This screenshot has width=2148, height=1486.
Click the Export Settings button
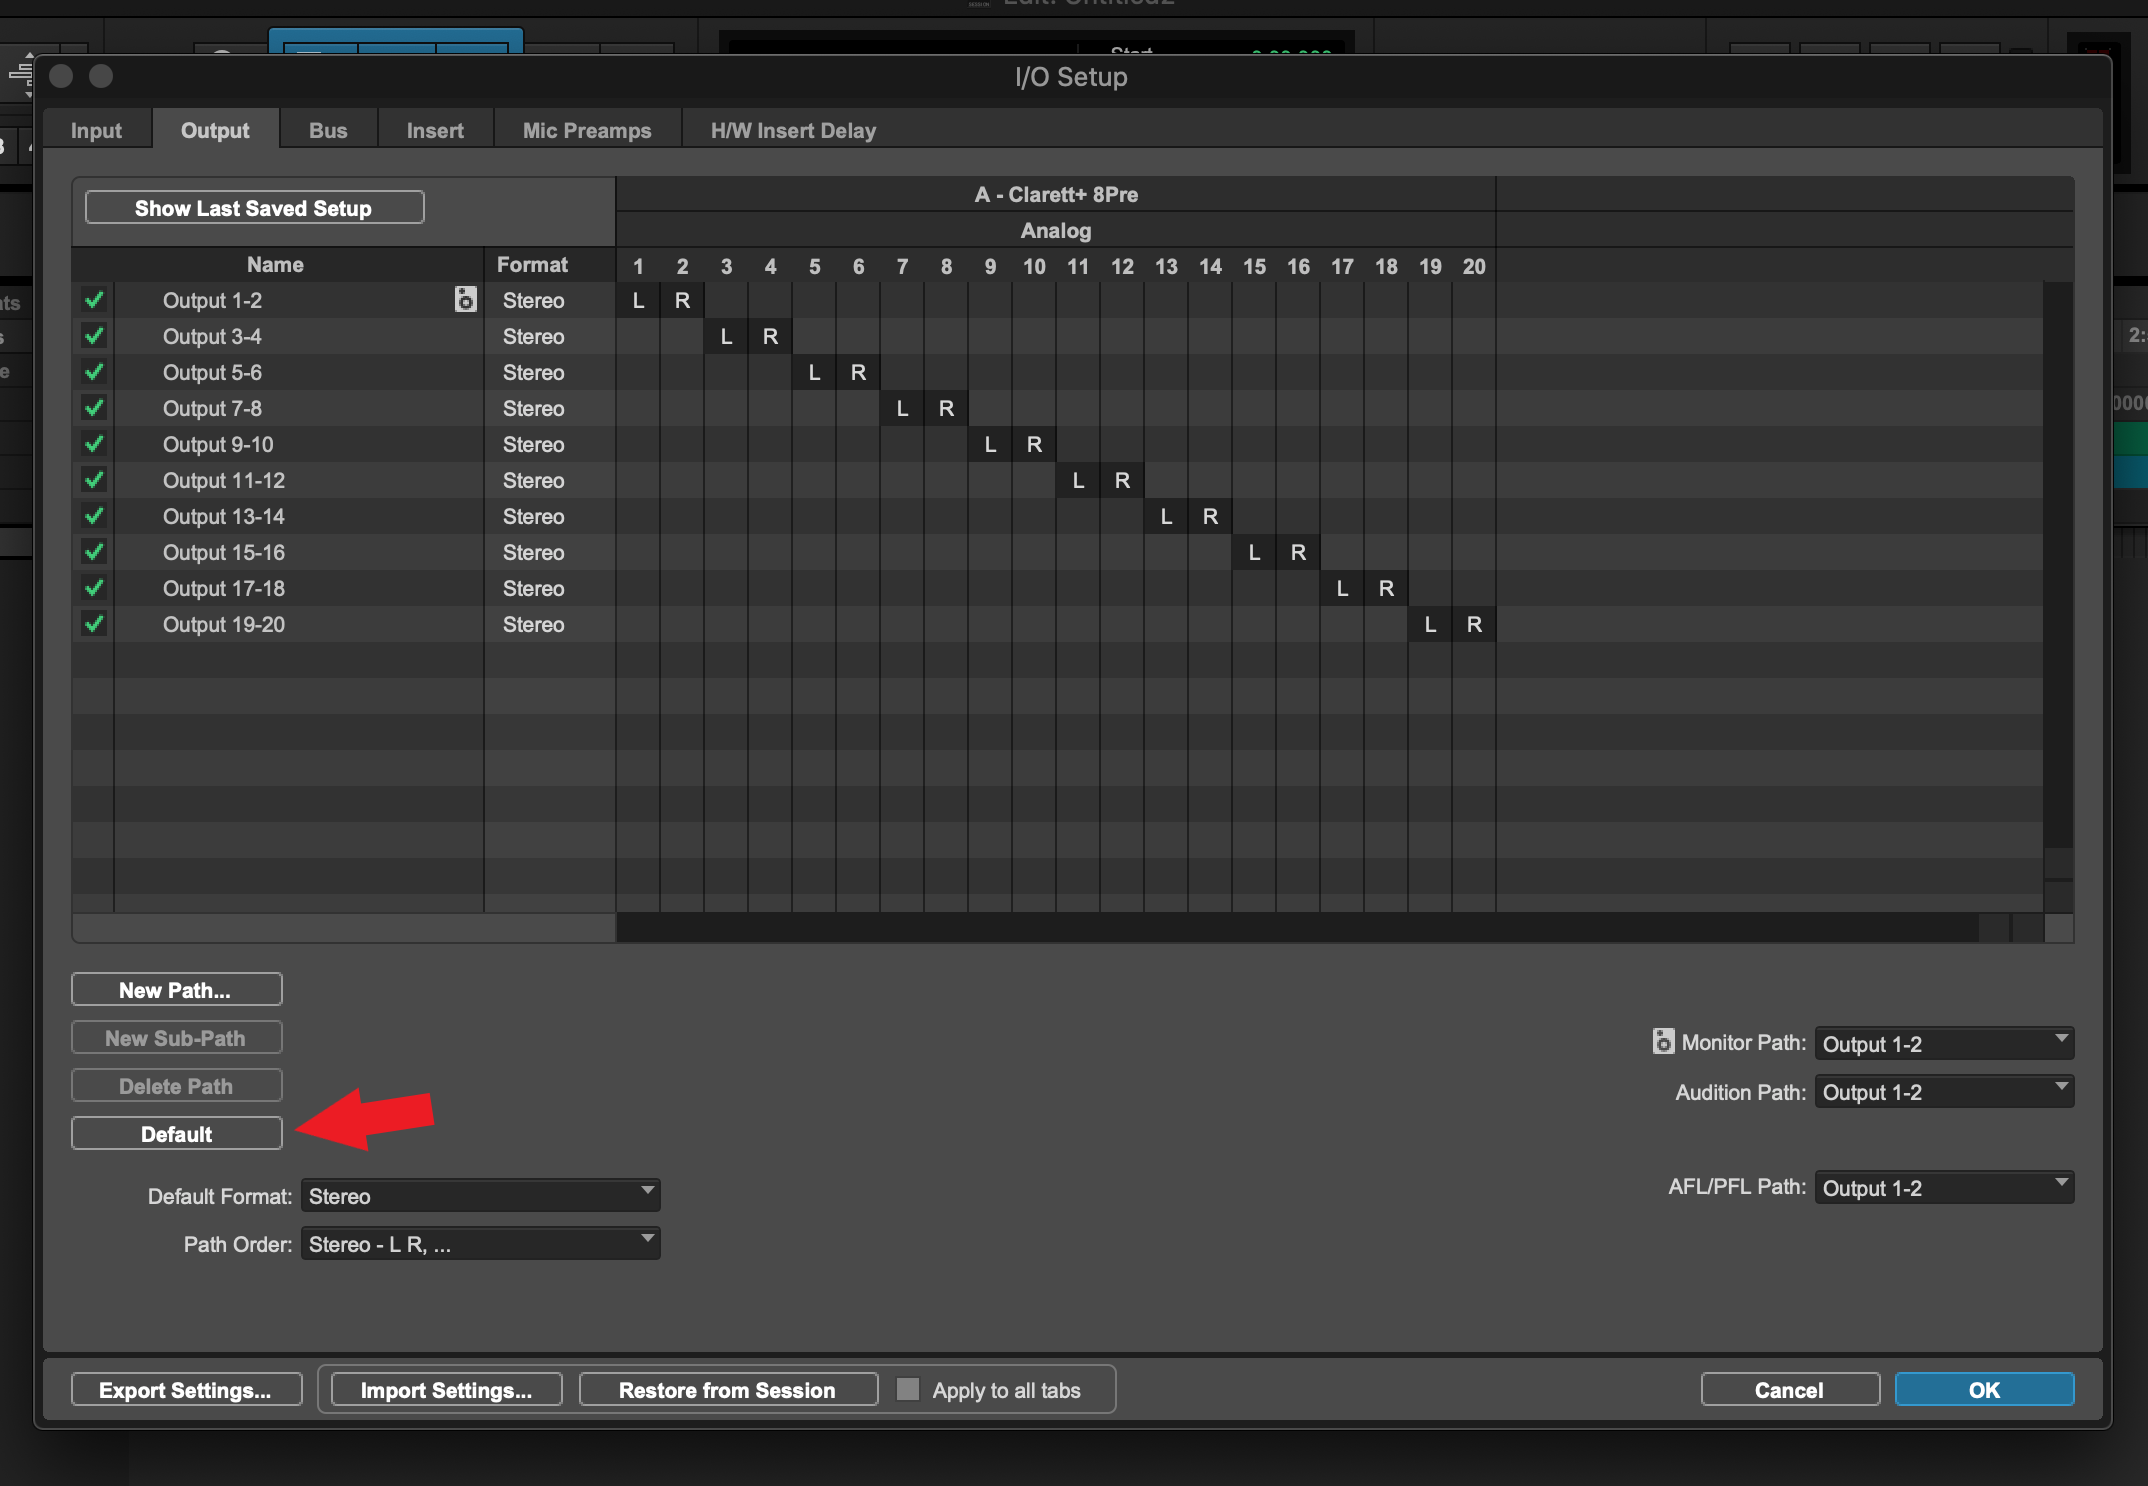[x=185, y=1389]
